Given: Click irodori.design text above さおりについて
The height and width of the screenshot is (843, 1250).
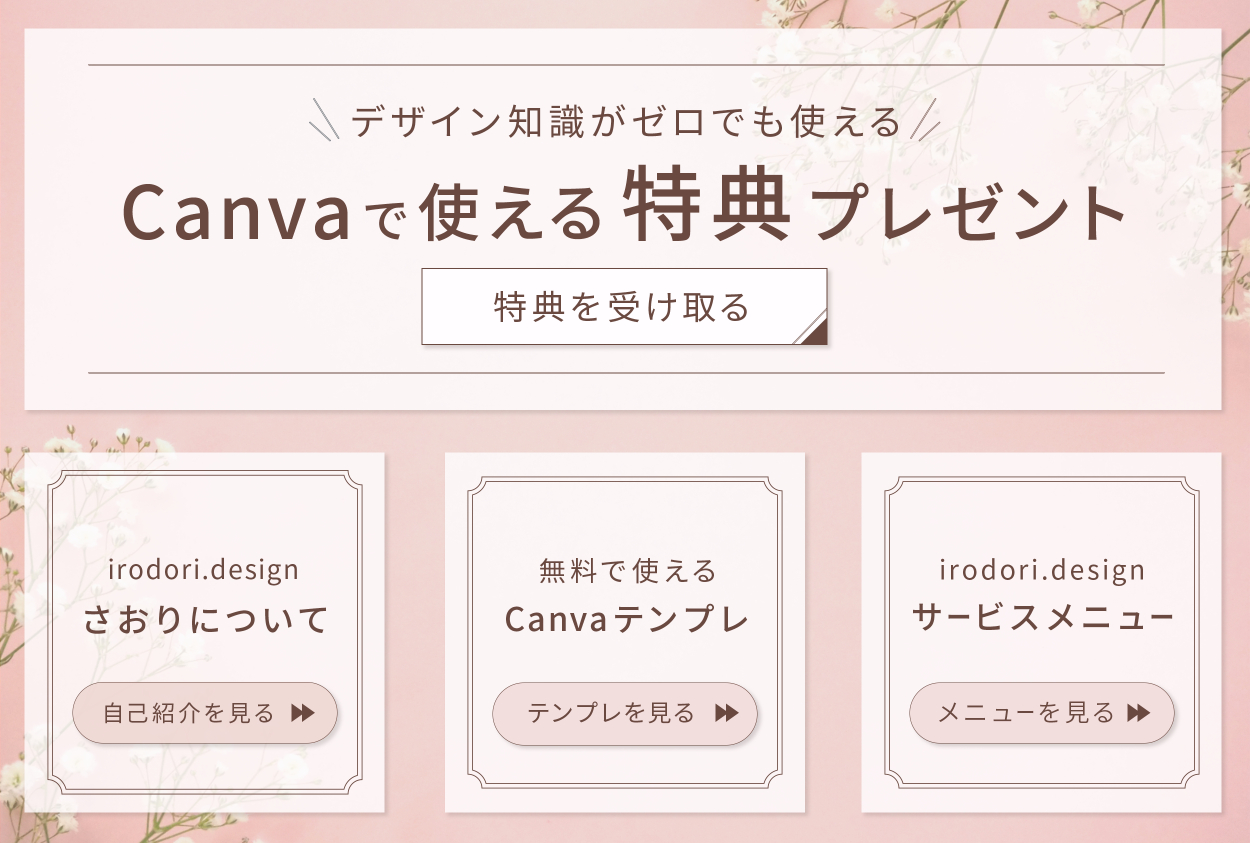Looking at the screenshot, I should [x=204, y=570].
